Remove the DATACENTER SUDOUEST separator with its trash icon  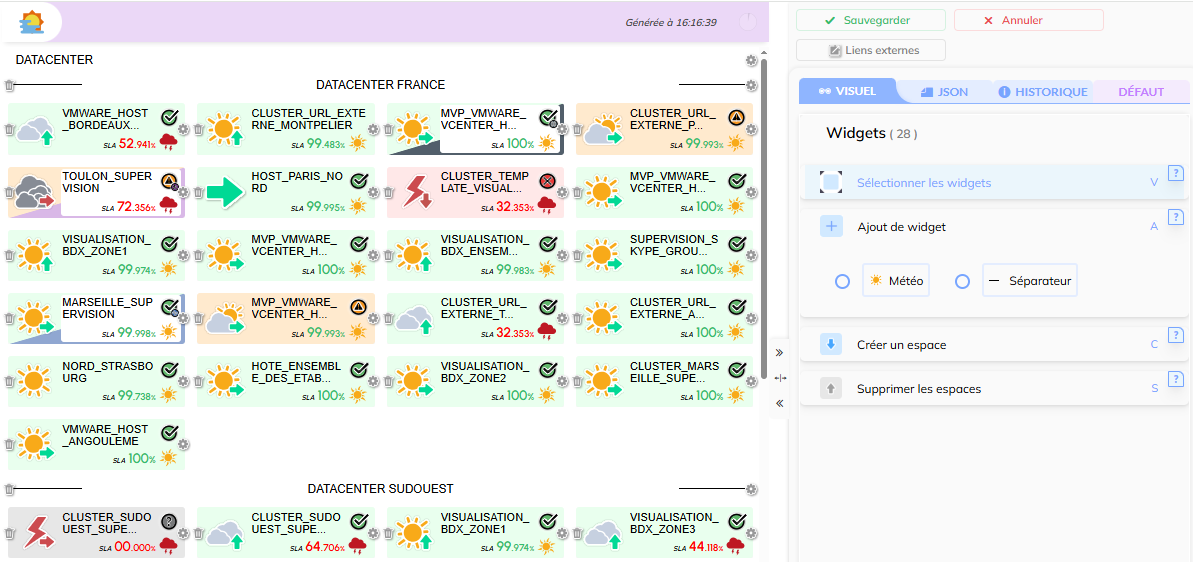10,489
